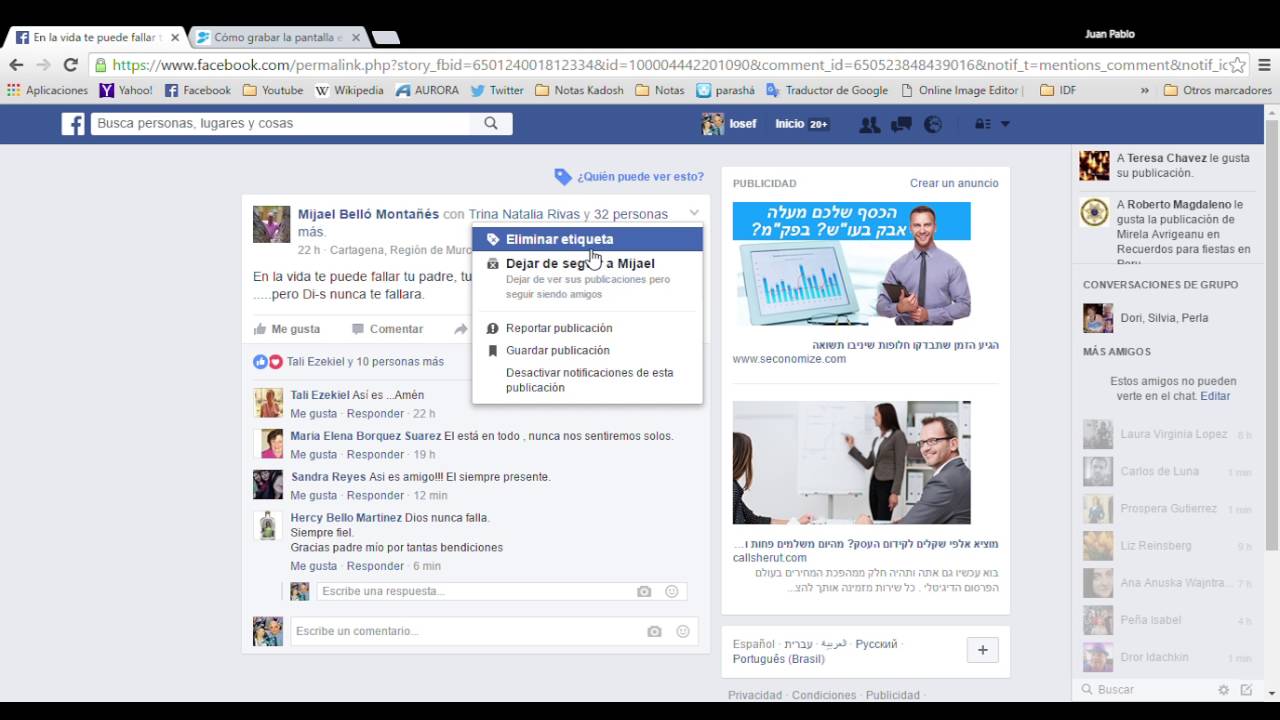Click Comentar button under the post
This screenshot has width=1280, height=720.
tap(387, 329)
